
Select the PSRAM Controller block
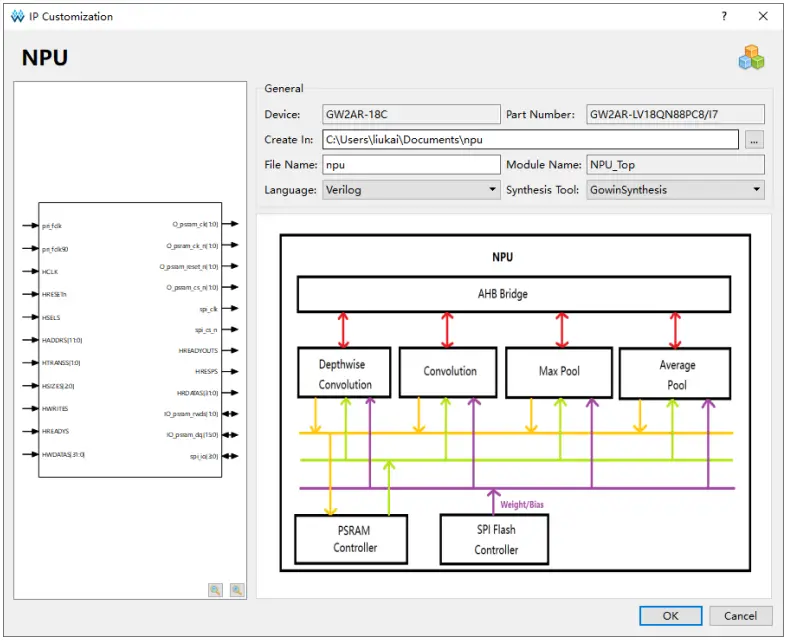pyautogui.click(x=352, y=540)
